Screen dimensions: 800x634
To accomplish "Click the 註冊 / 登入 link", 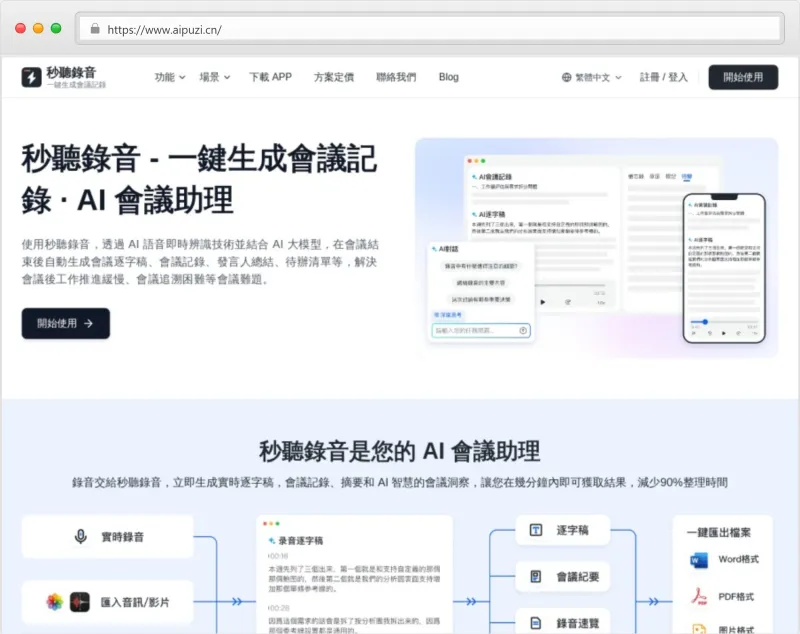I will (664, 76).
